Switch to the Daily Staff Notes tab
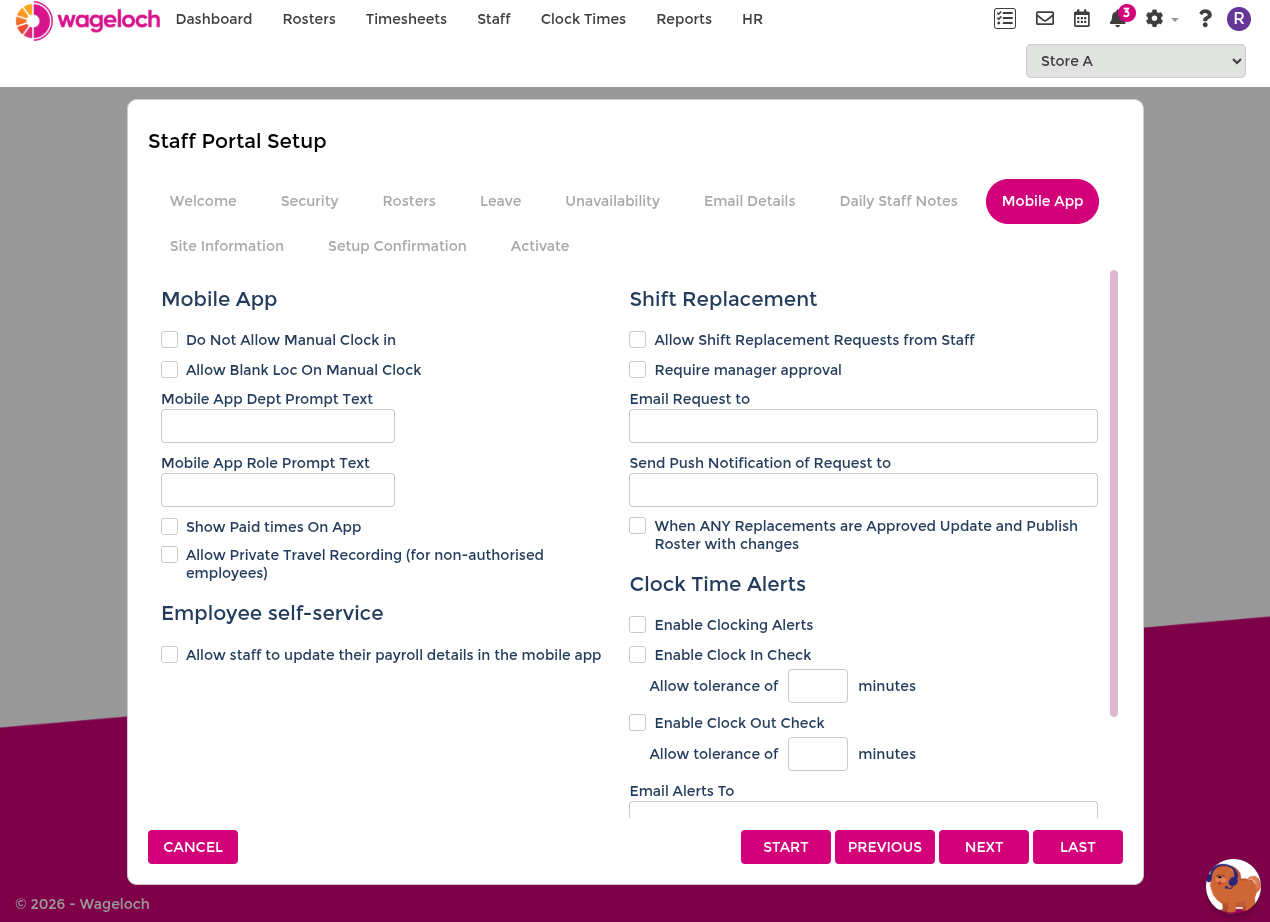The width and height of the screenshot is (1270, 922). click(899, 201)
